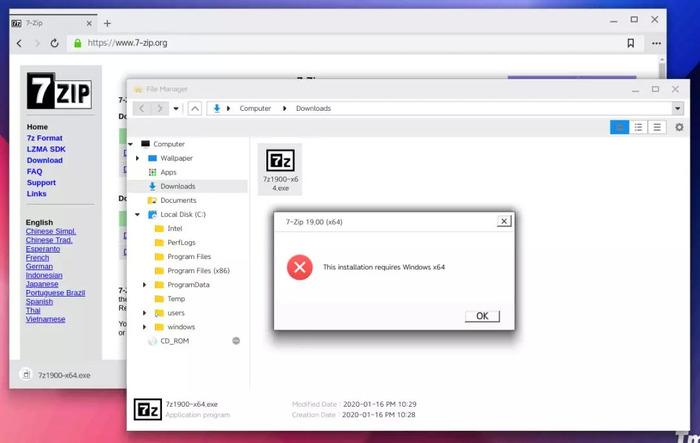The width and height of the screenshot is (700, 443).
Task: Select the 7z1900-x64.exe file icon
Action: pos(280,169)
